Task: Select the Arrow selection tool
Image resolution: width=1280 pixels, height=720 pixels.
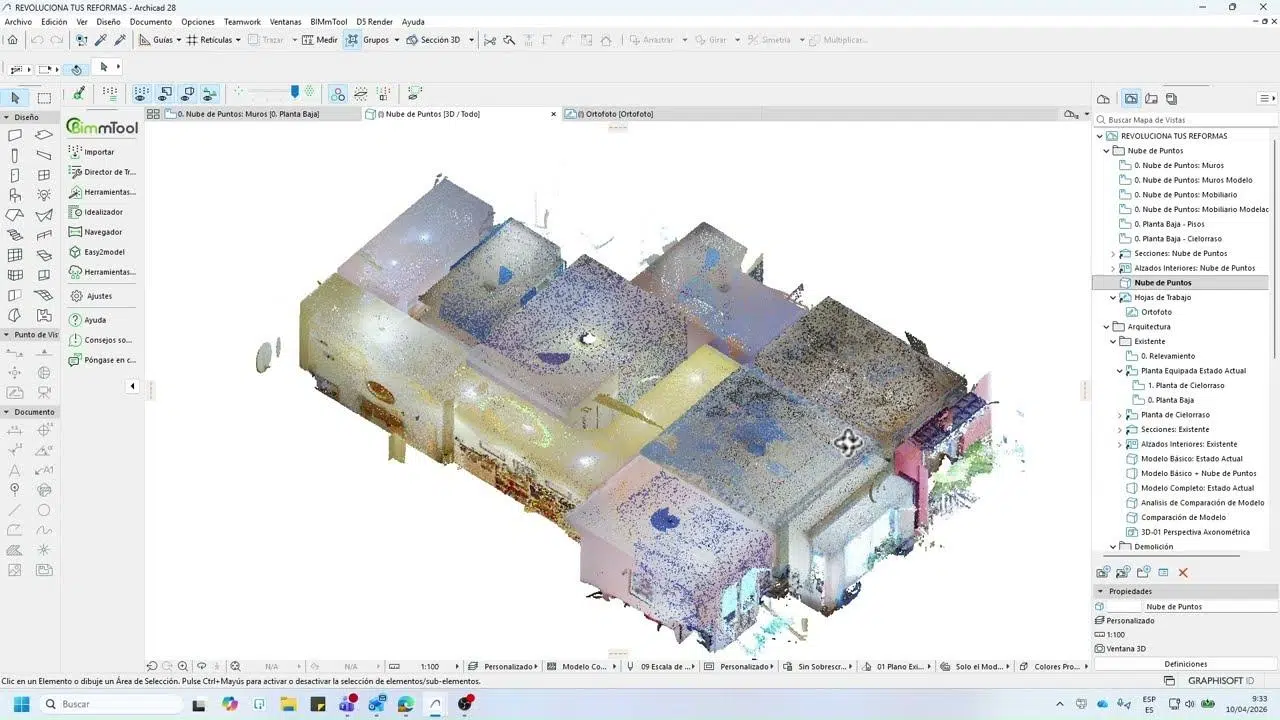Action: point(15,98)
